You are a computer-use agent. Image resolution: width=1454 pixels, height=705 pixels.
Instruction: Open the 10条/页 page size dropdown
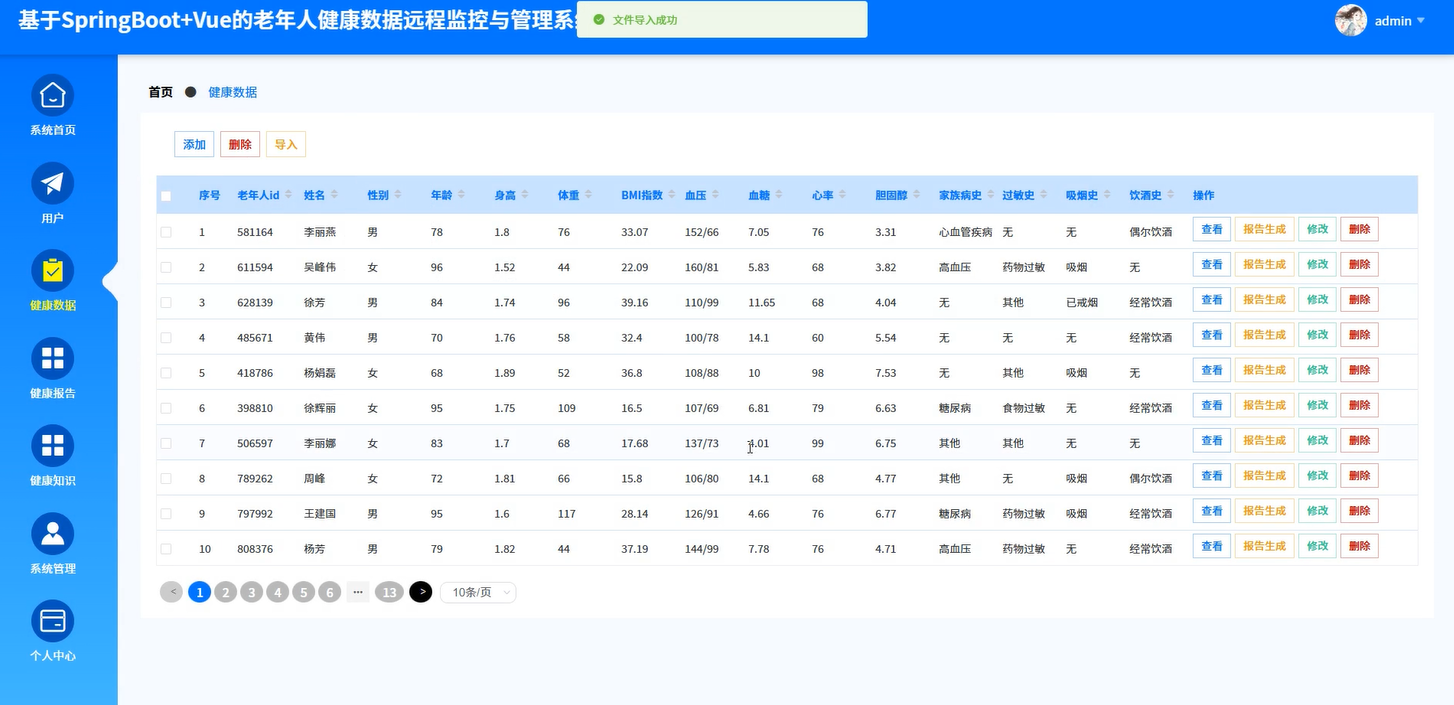click(x=478, y=592)
